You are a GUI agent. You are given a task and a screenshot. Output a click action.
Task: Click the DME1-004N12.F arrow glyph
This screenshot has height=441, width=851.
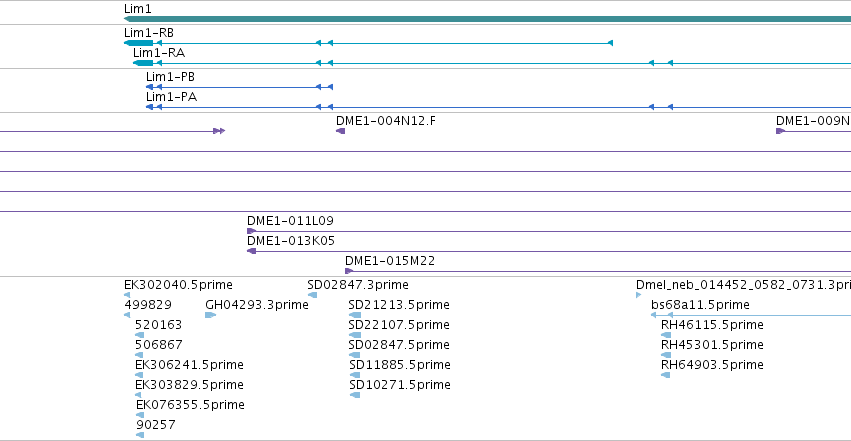point(340,131)
